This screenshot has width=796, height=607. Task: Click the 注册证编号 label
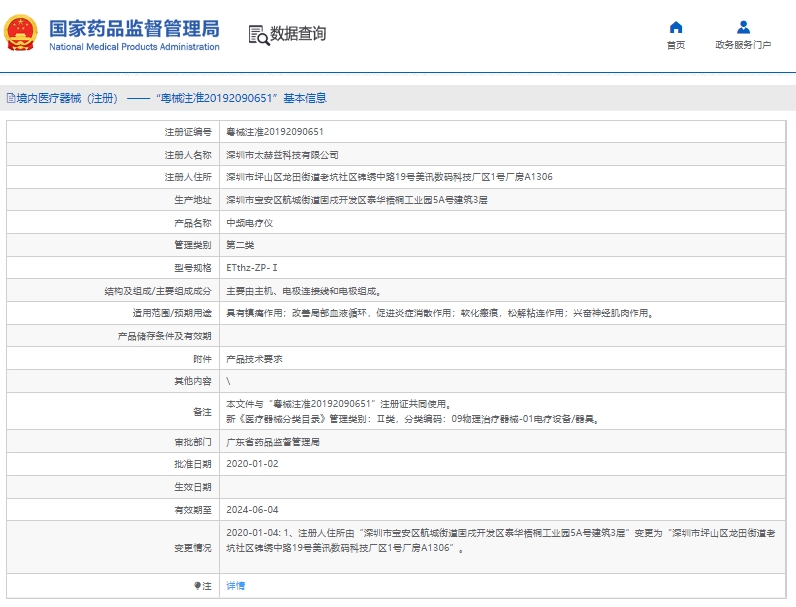(x=188, y=132)
